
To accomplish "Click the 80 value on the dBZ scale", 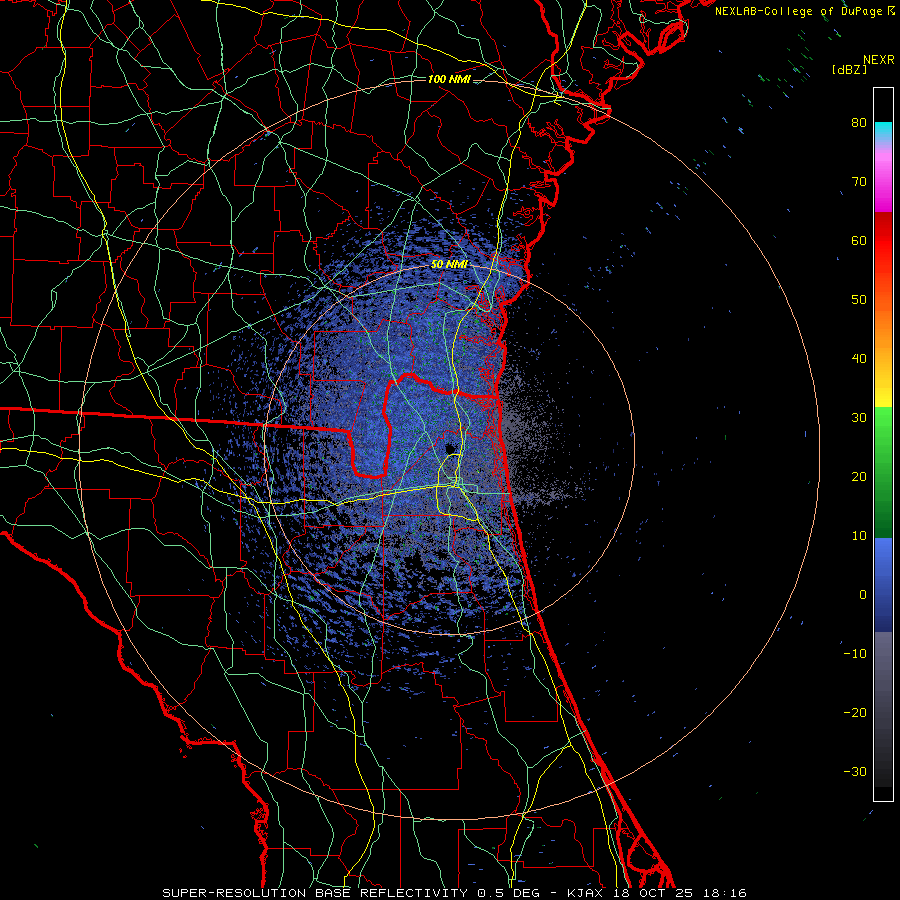I will point(859,123).
